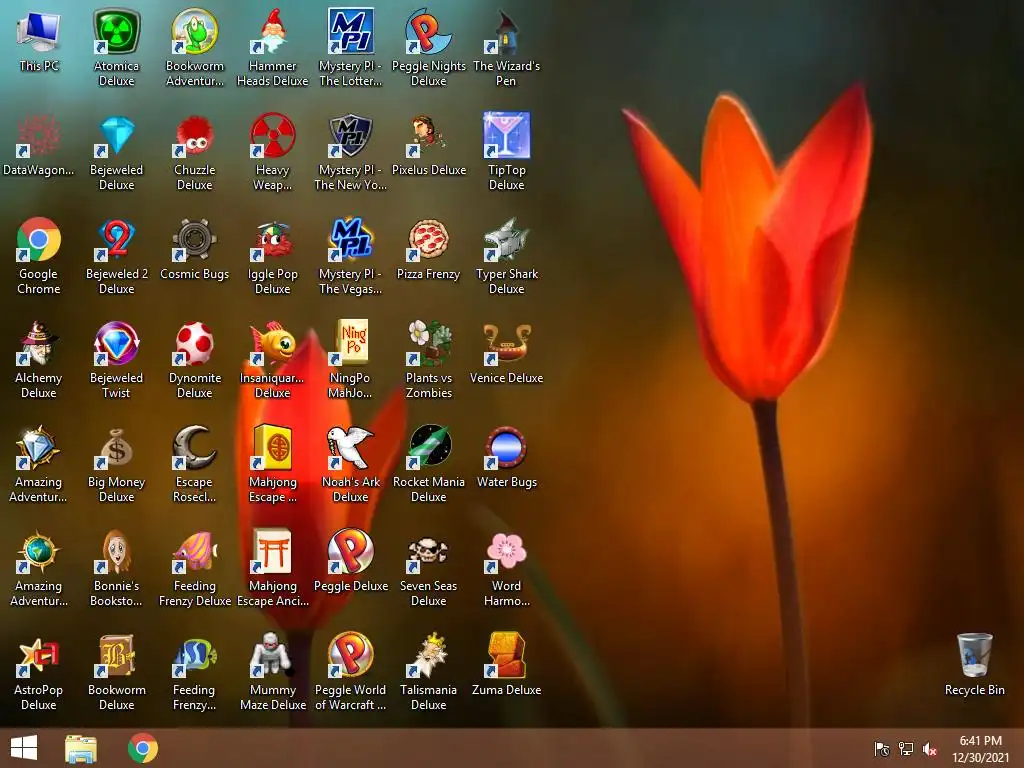Select the Water Bugs icon

pos(506,447)
